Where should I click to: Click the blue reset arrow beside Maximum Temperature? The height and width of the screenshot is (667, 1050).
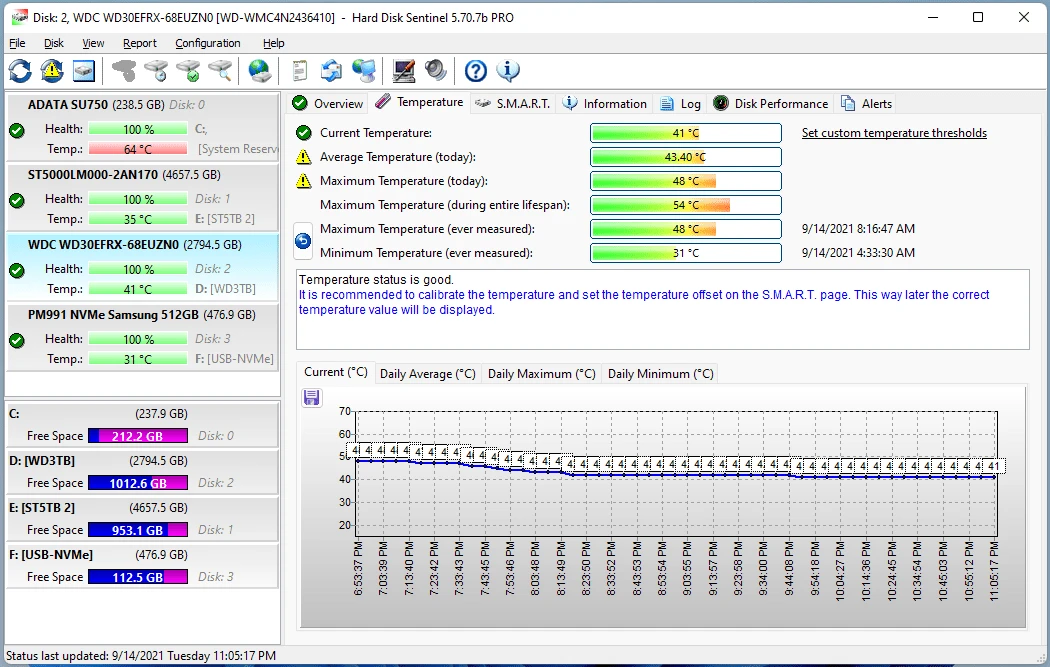(x=303, y=240)
